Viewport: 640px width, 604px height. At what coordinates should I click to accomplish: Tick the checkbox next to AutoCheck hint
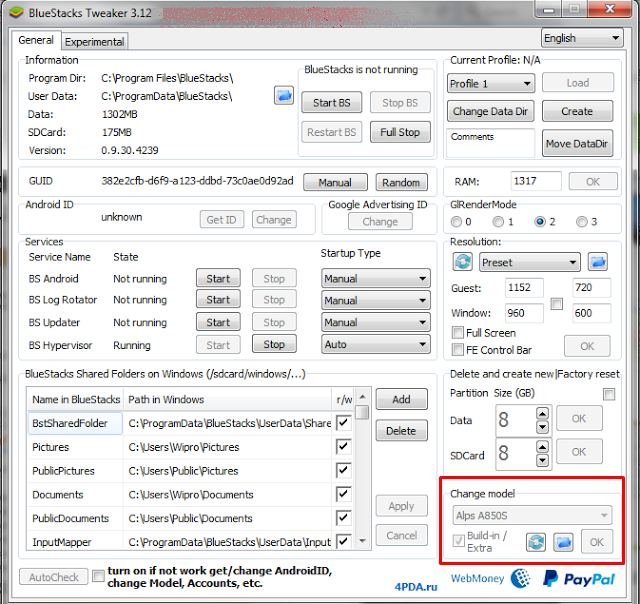[x=98, y=576]
